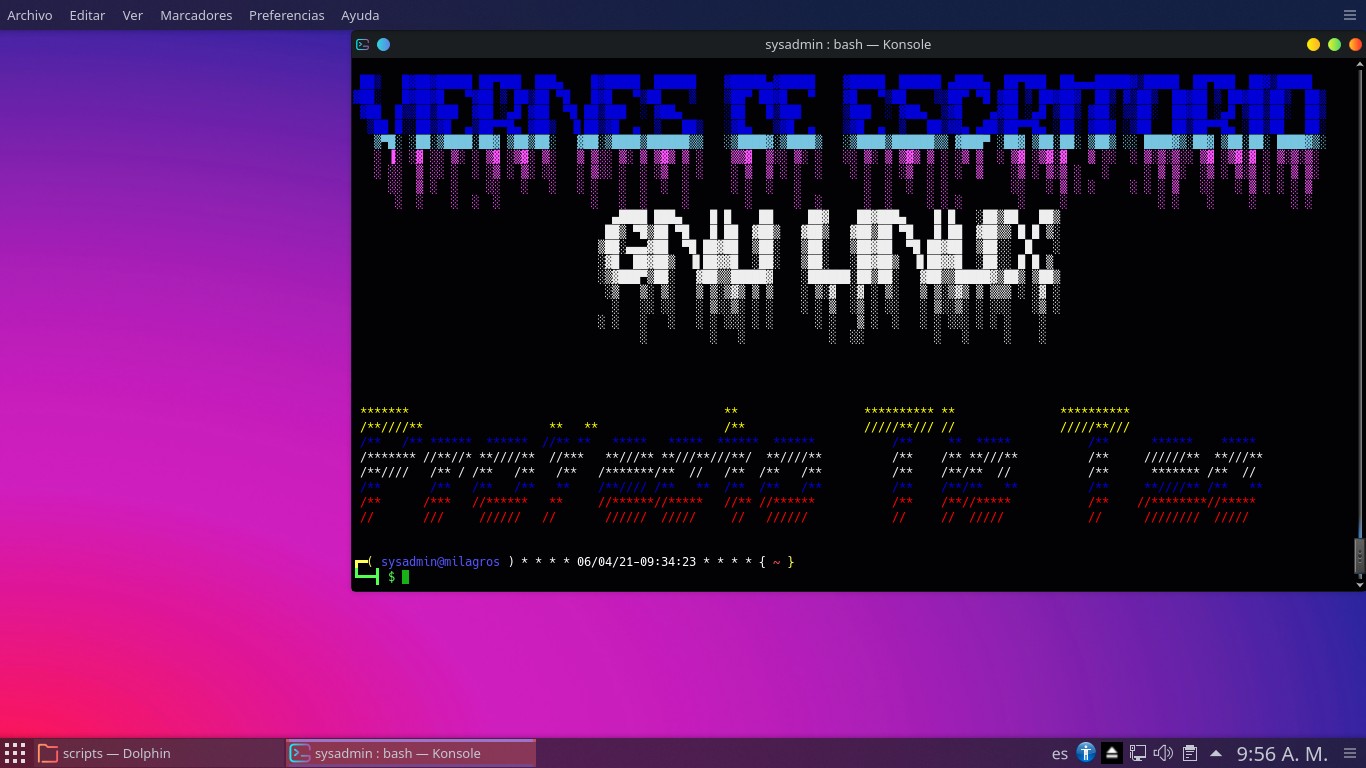Click the 9:56 A. M. clock

click(1282, 753)
